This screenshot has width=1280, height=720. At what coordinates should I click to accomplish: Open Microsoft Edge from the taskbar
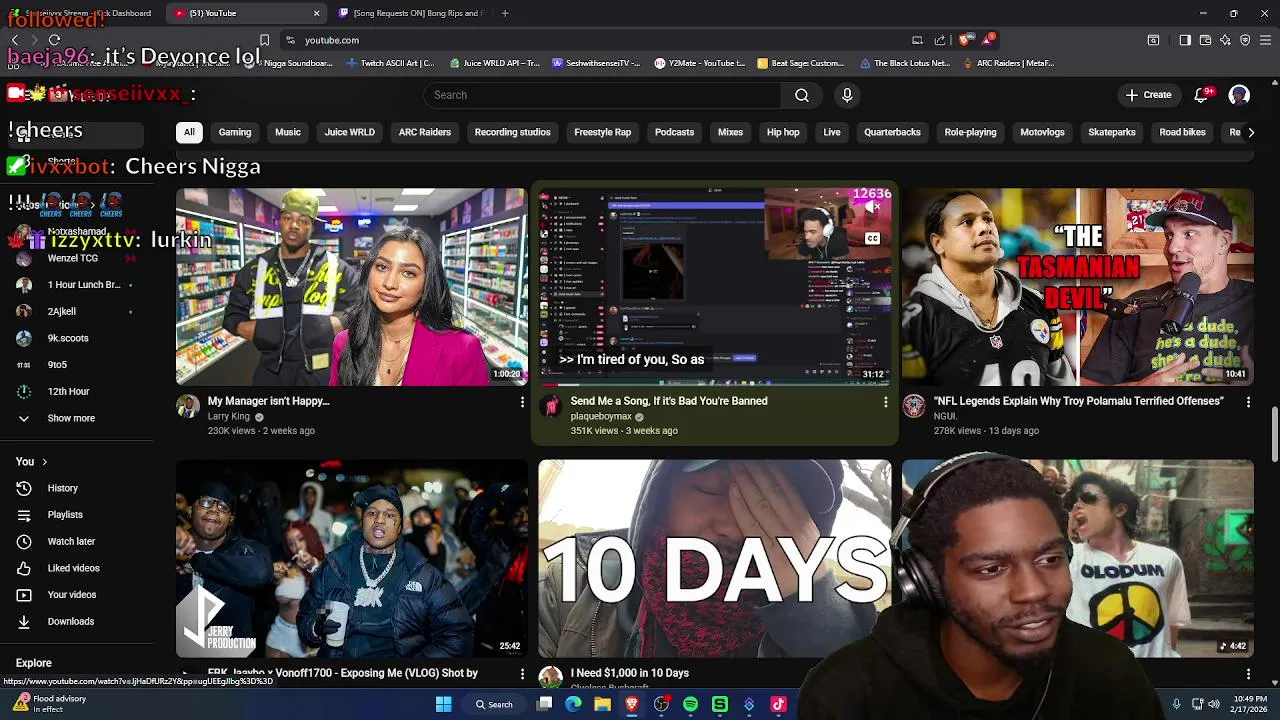point(573,704)
